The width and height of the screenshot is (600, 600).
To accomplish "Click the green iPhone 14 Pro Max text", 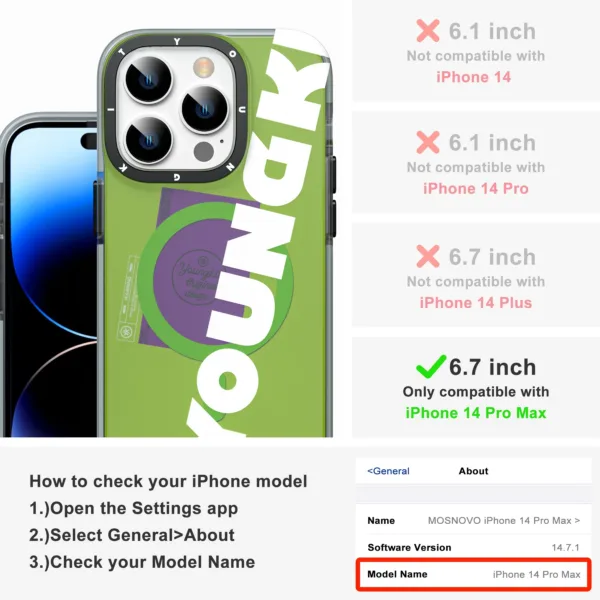I will pyautogui.click(x=476, y=413).
